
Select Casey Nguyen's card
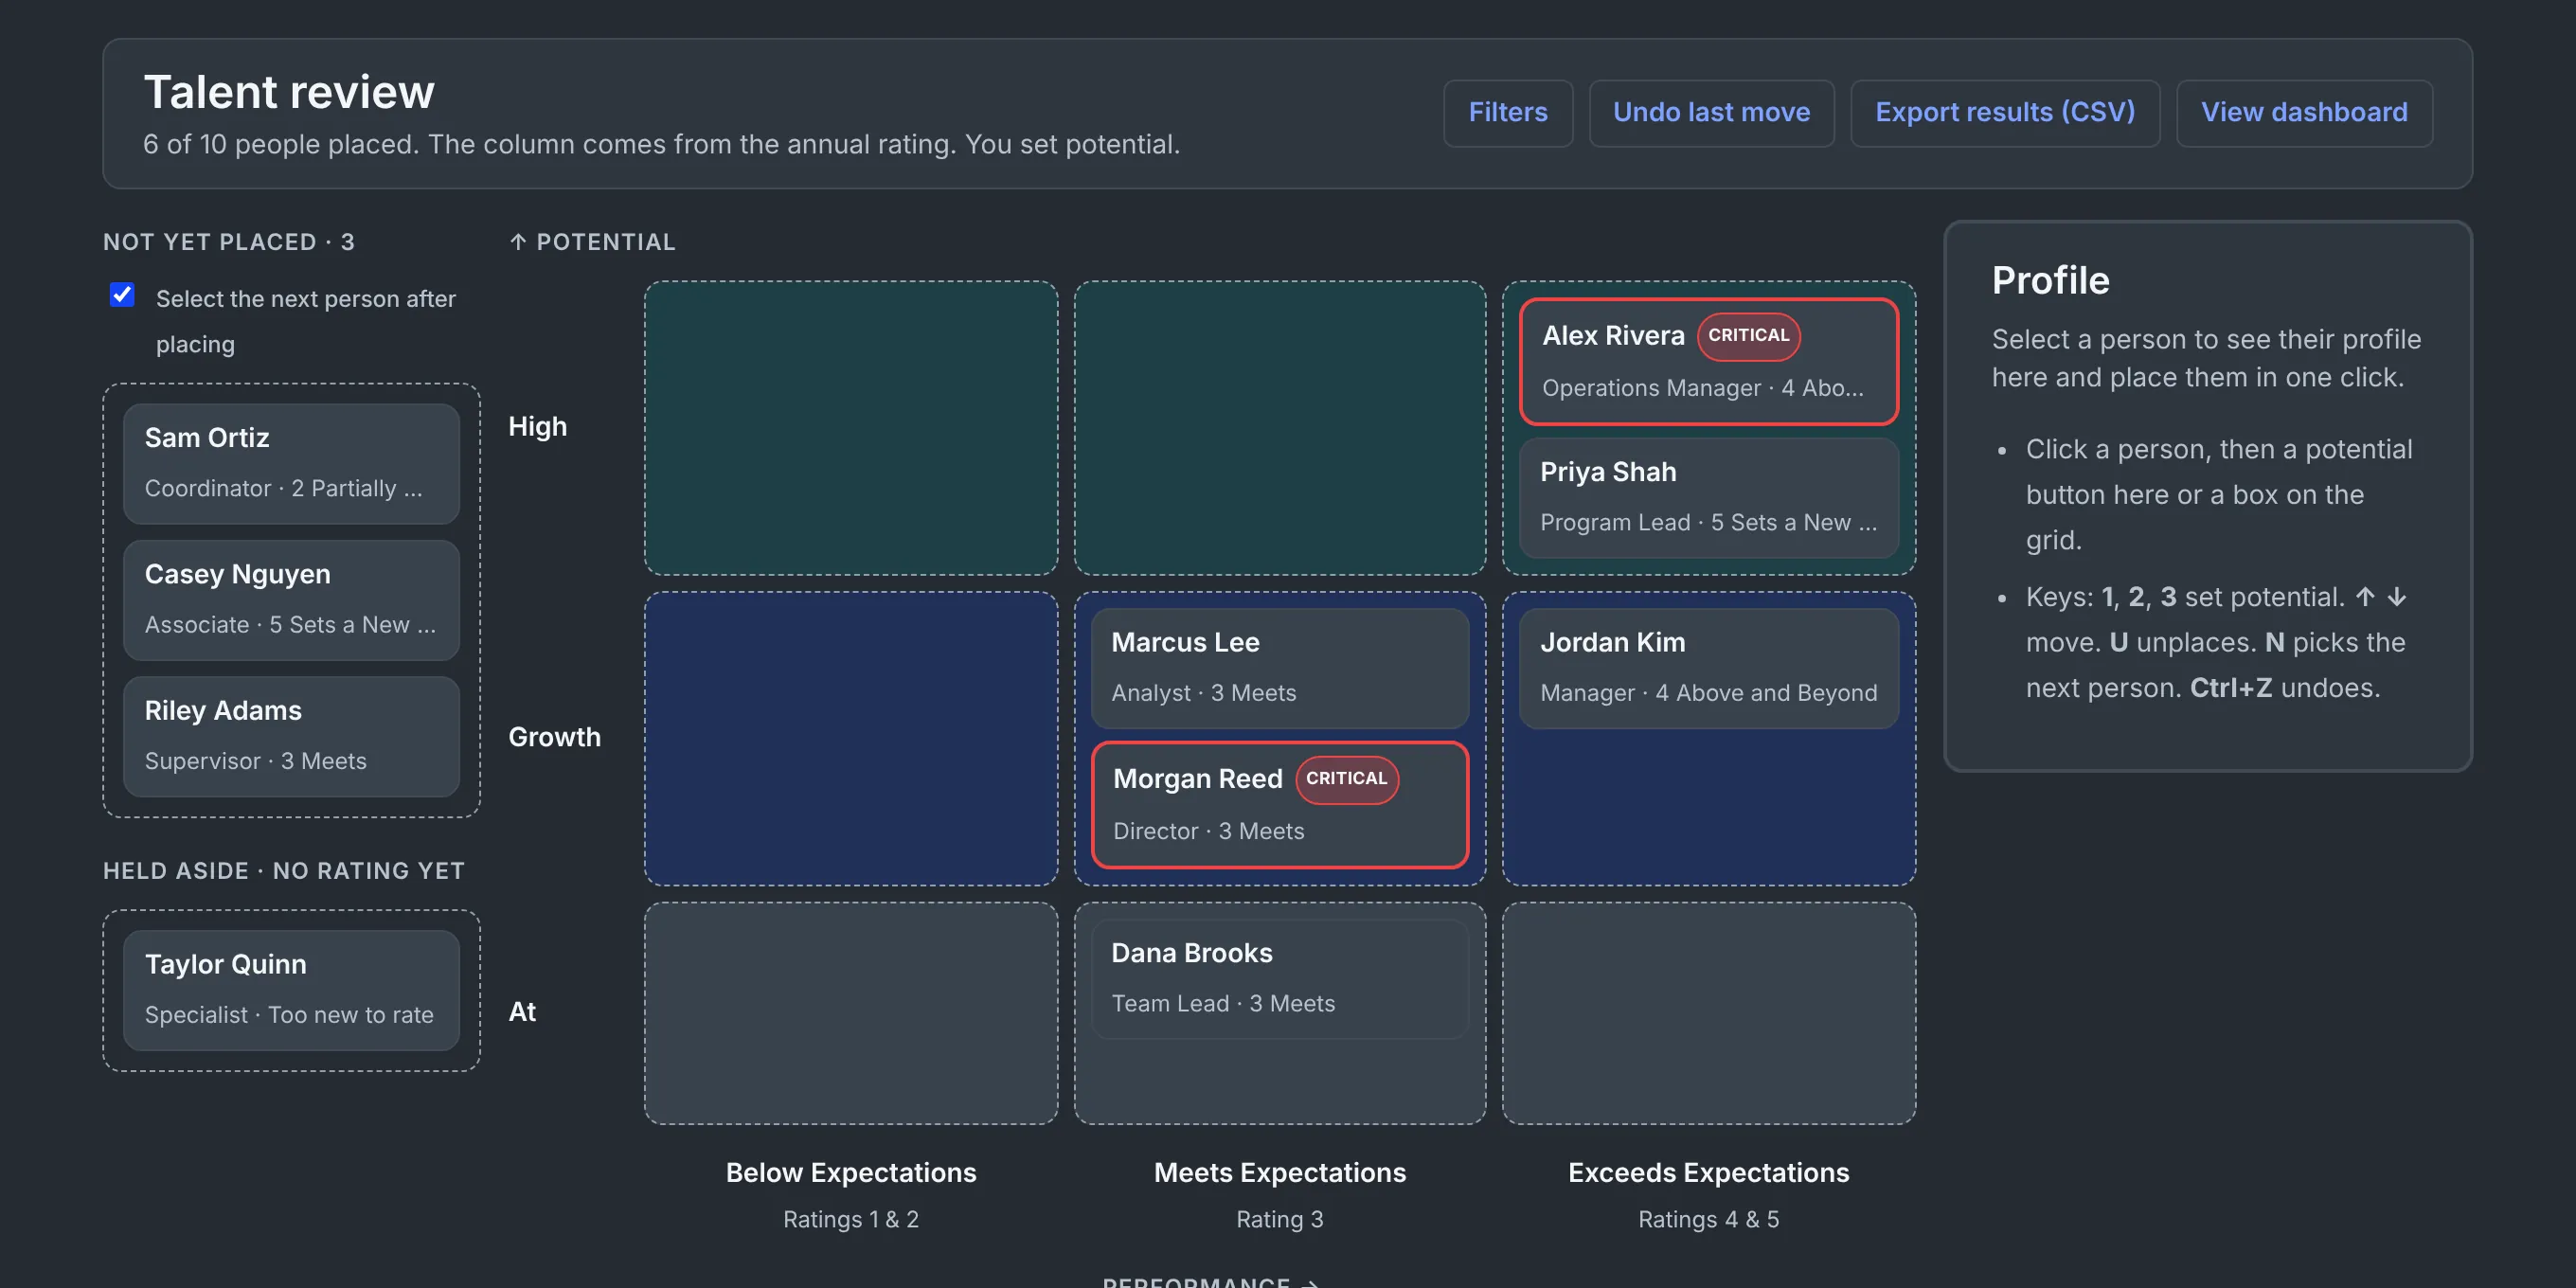(291, 600)
